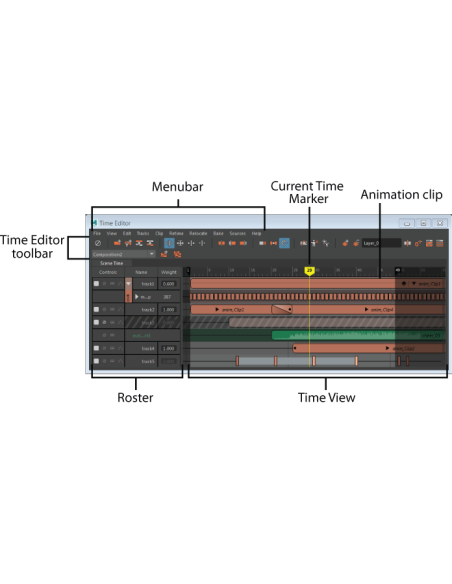
Task: Click the circle-slash mute icon in the toolbar
Action: point(98,243)
